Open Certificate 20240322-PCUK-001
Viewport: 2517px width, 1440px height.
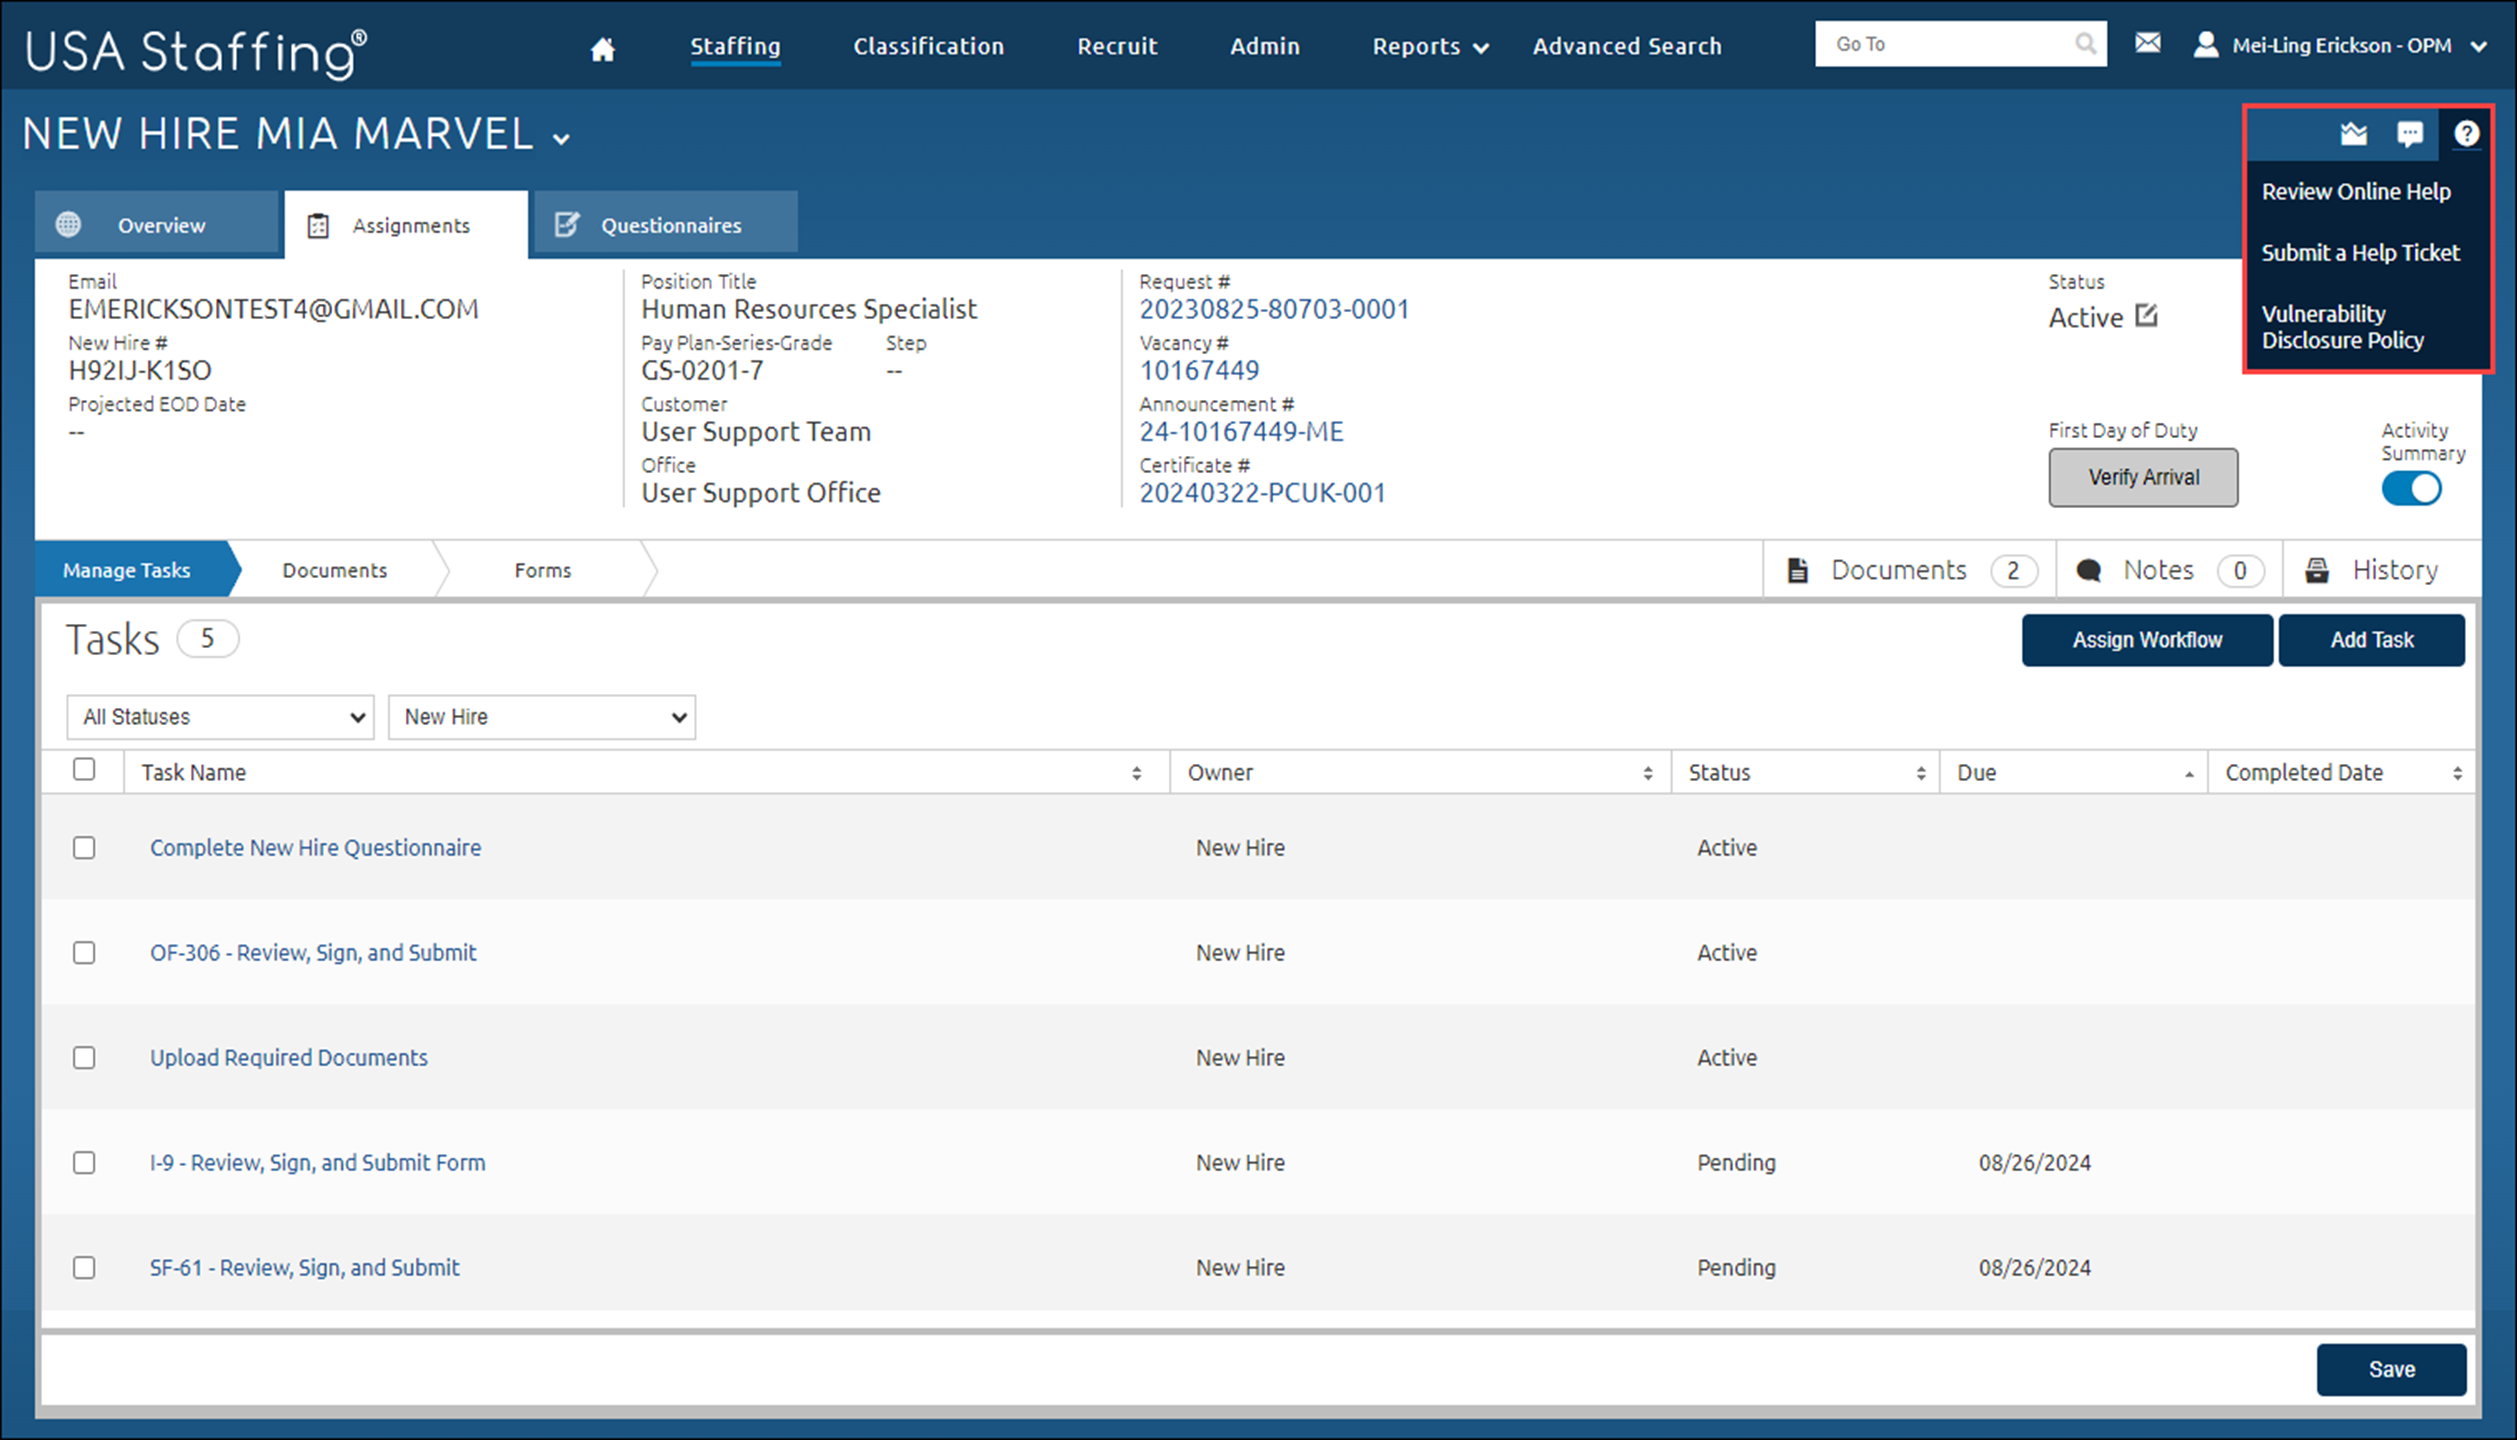pyautogui.click(x=1262, y=493)
